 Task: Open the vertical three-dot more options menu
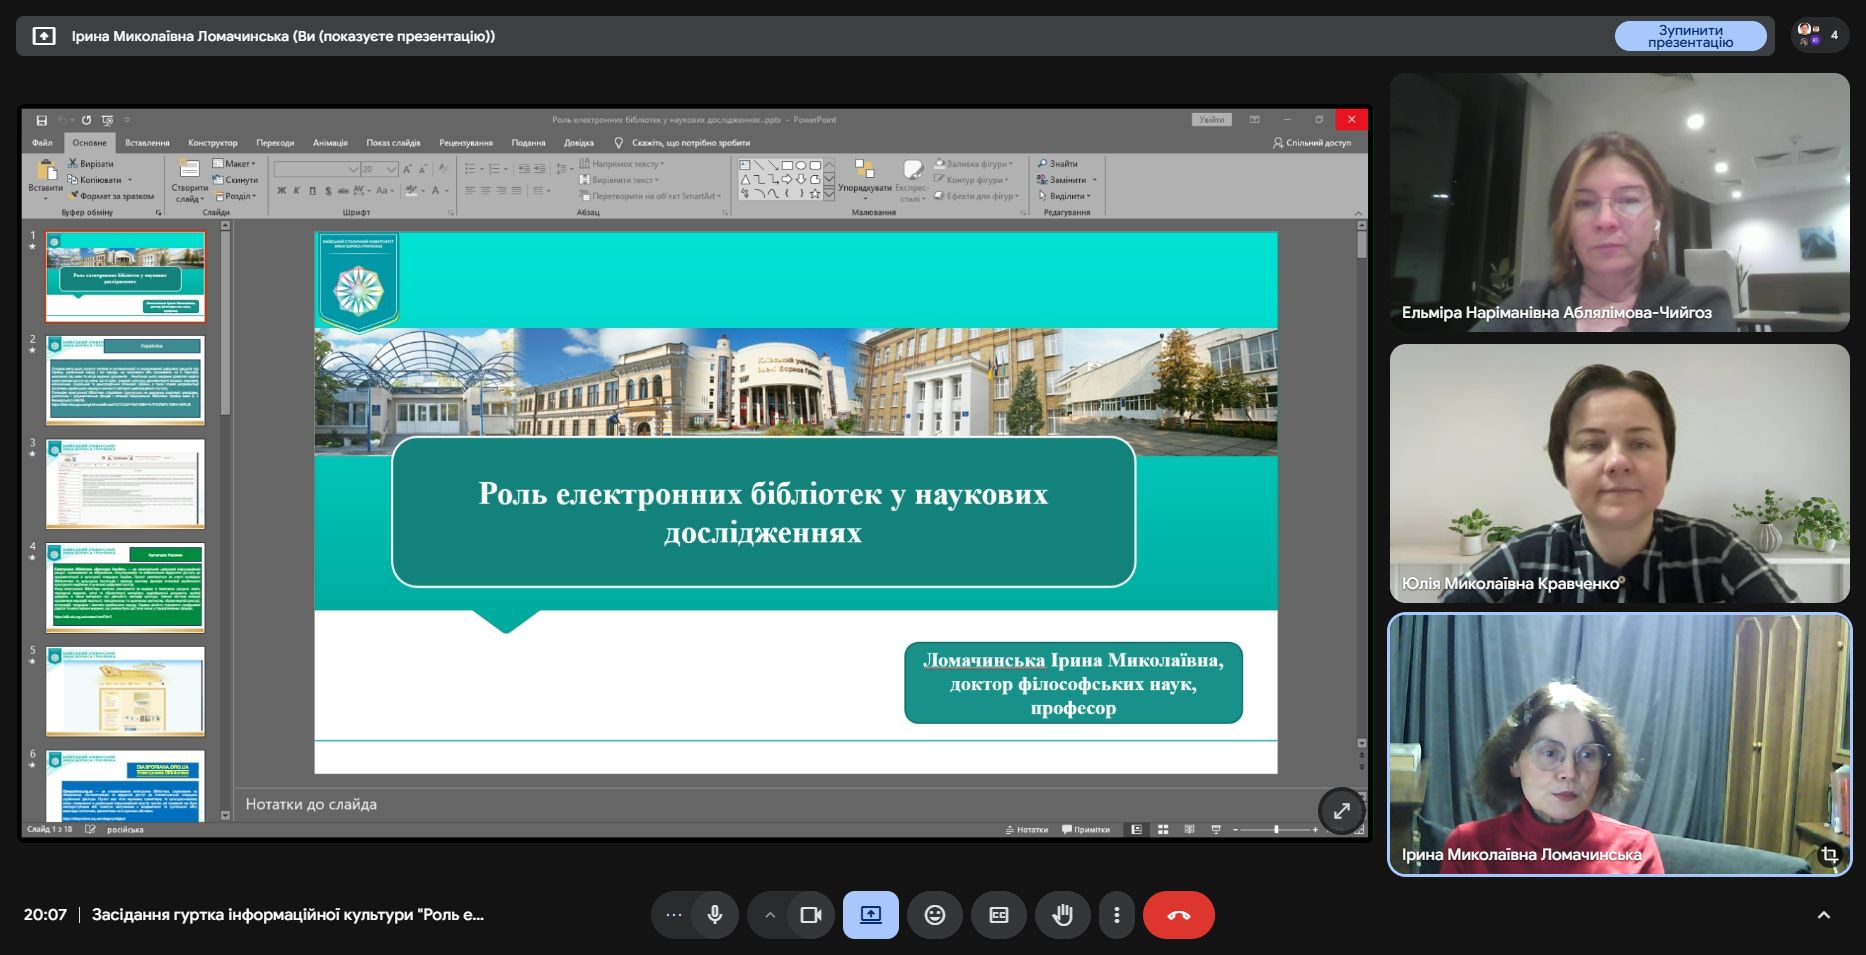(x=1116, y=915)
